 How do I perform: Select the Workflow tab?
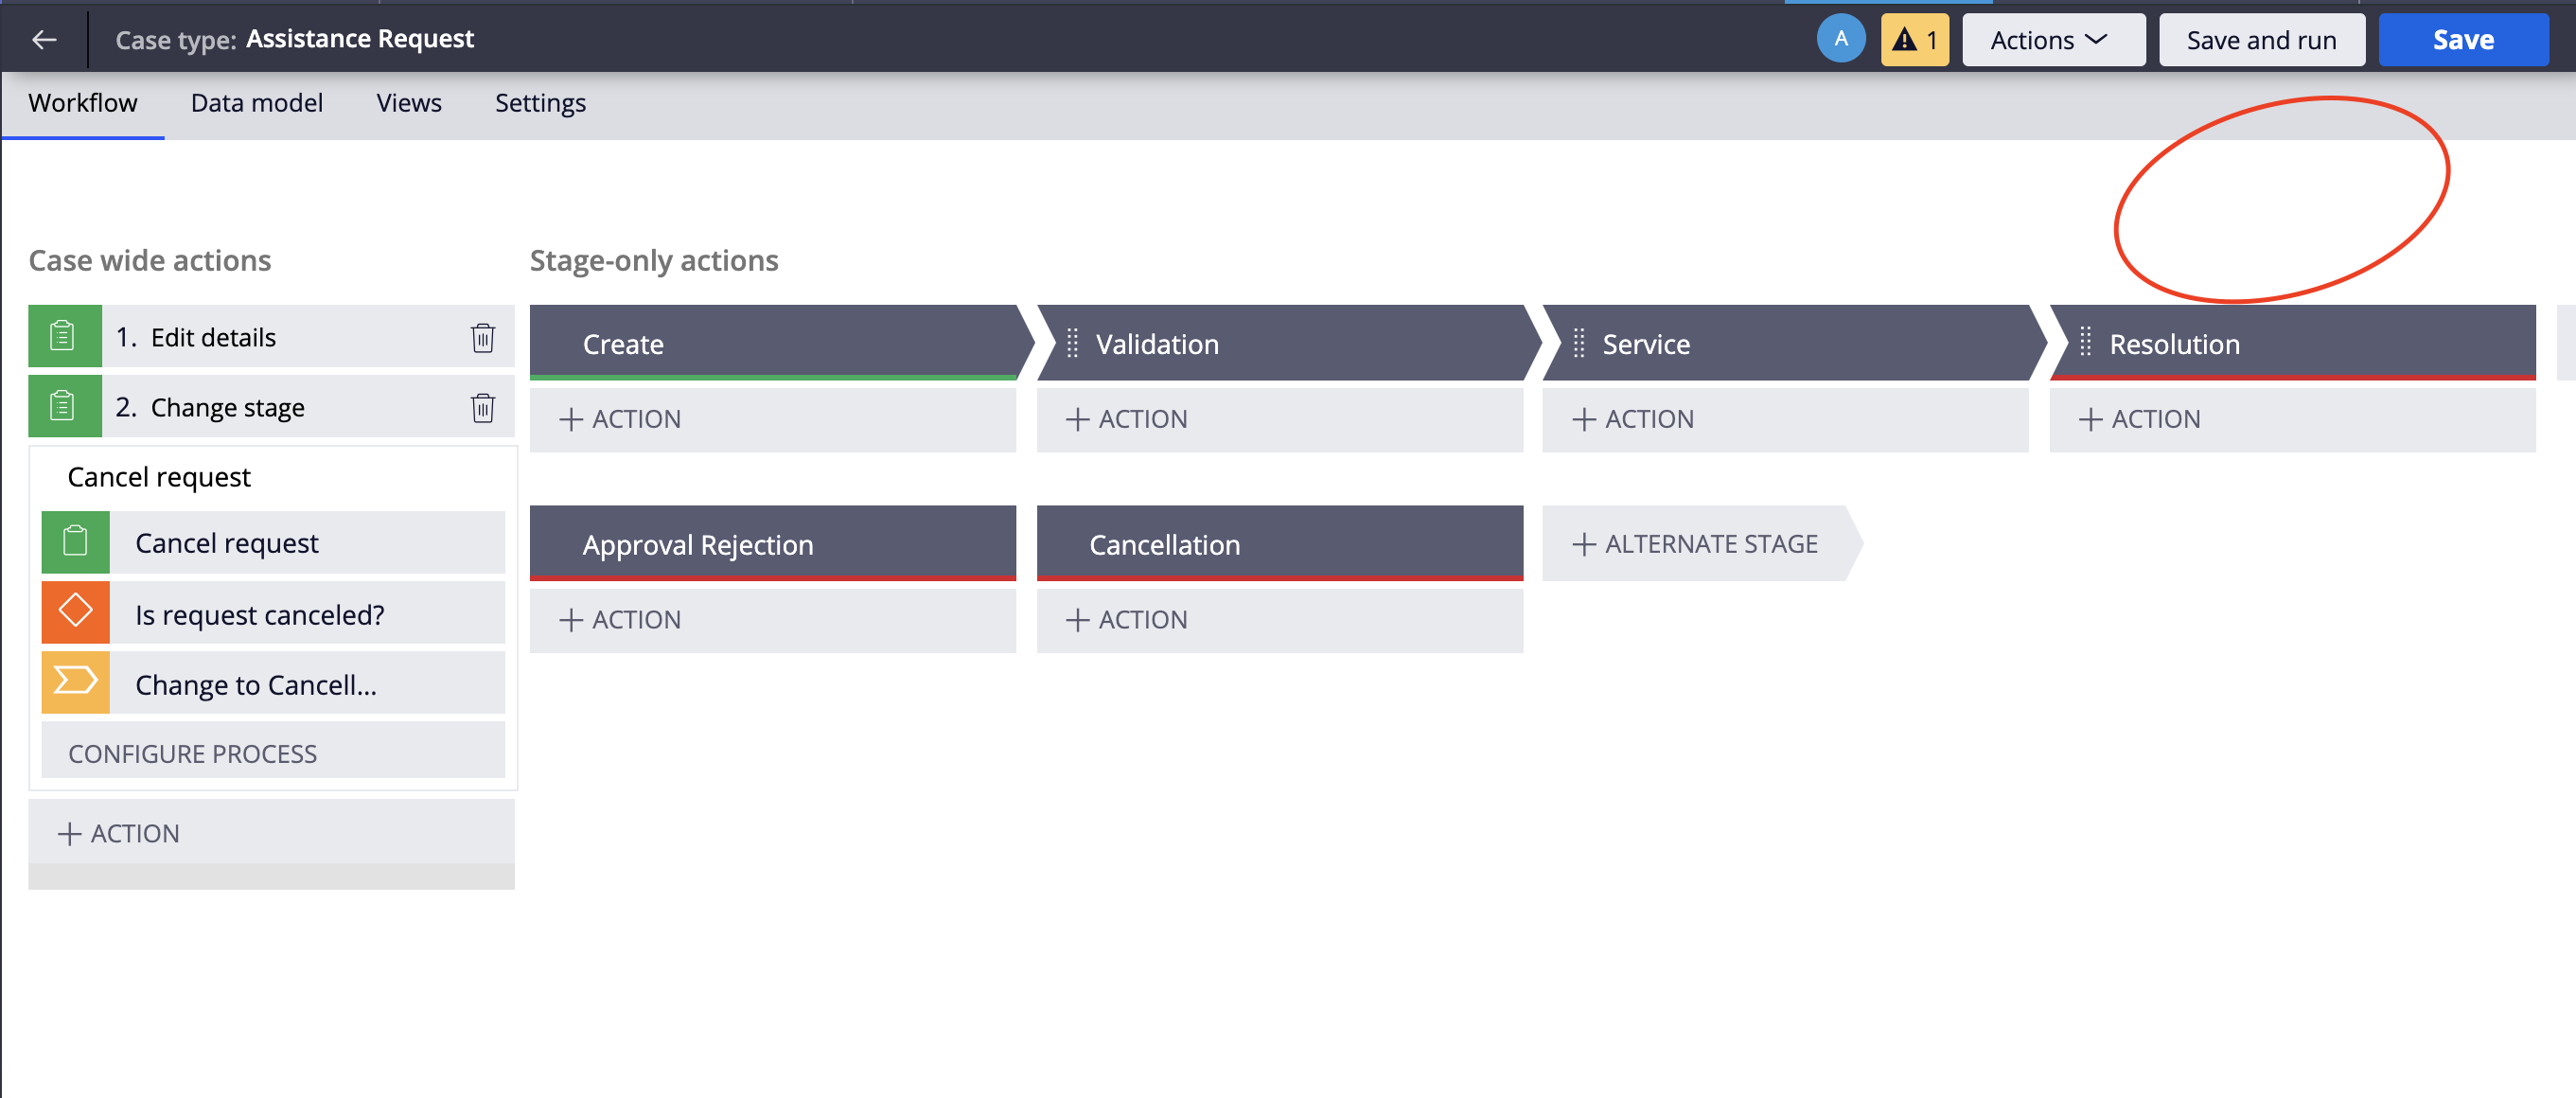click(84, 102)
